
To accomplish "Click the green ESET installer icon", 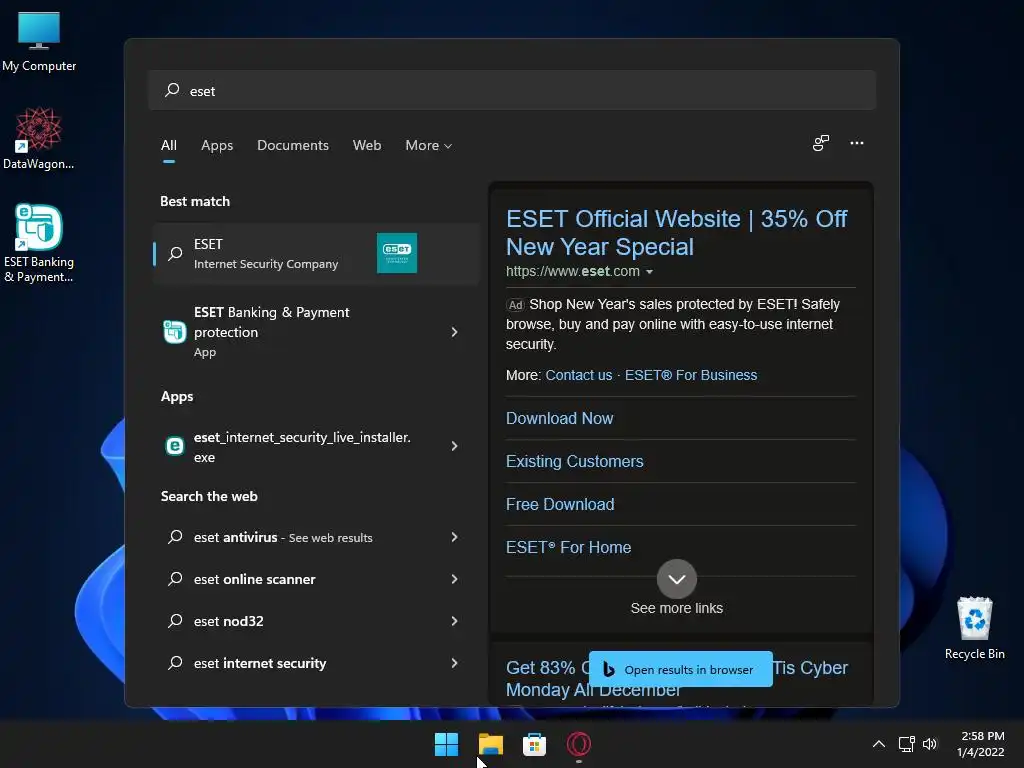I will pyautogui.click(x=174, y=446).
